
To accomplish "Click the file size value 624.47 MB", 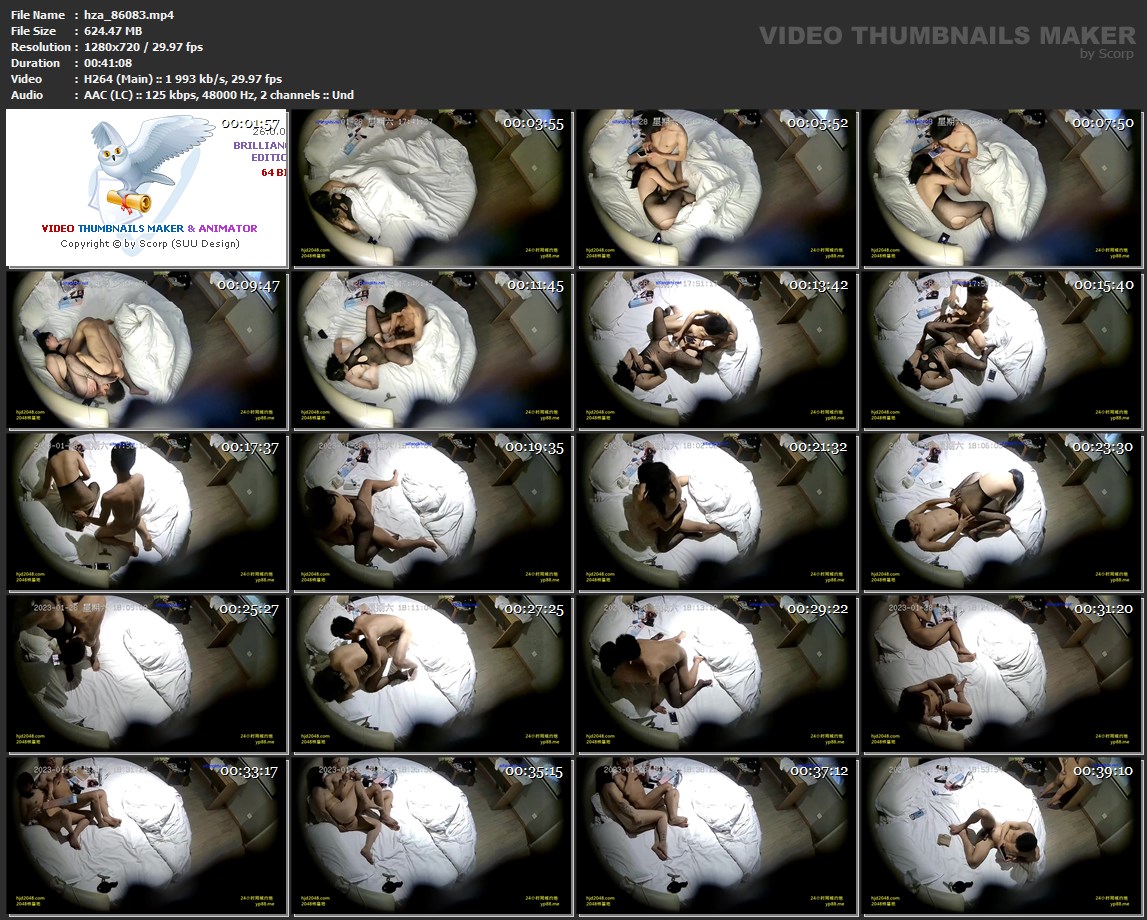I will click(113, 31).
